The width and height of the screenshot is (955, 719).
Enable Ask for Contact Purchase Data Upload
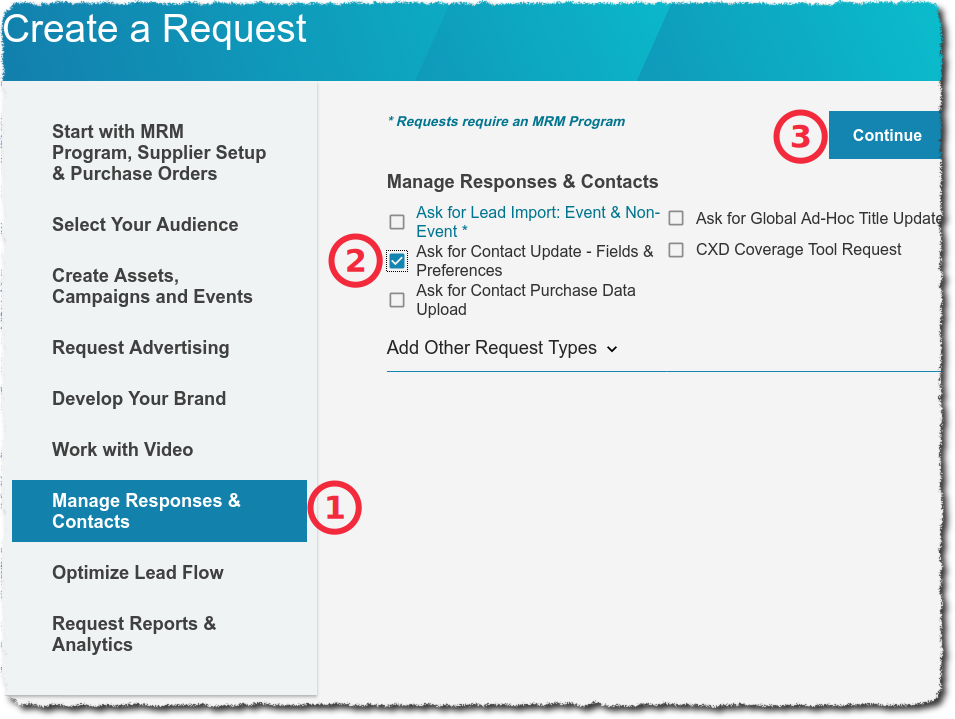397,300
